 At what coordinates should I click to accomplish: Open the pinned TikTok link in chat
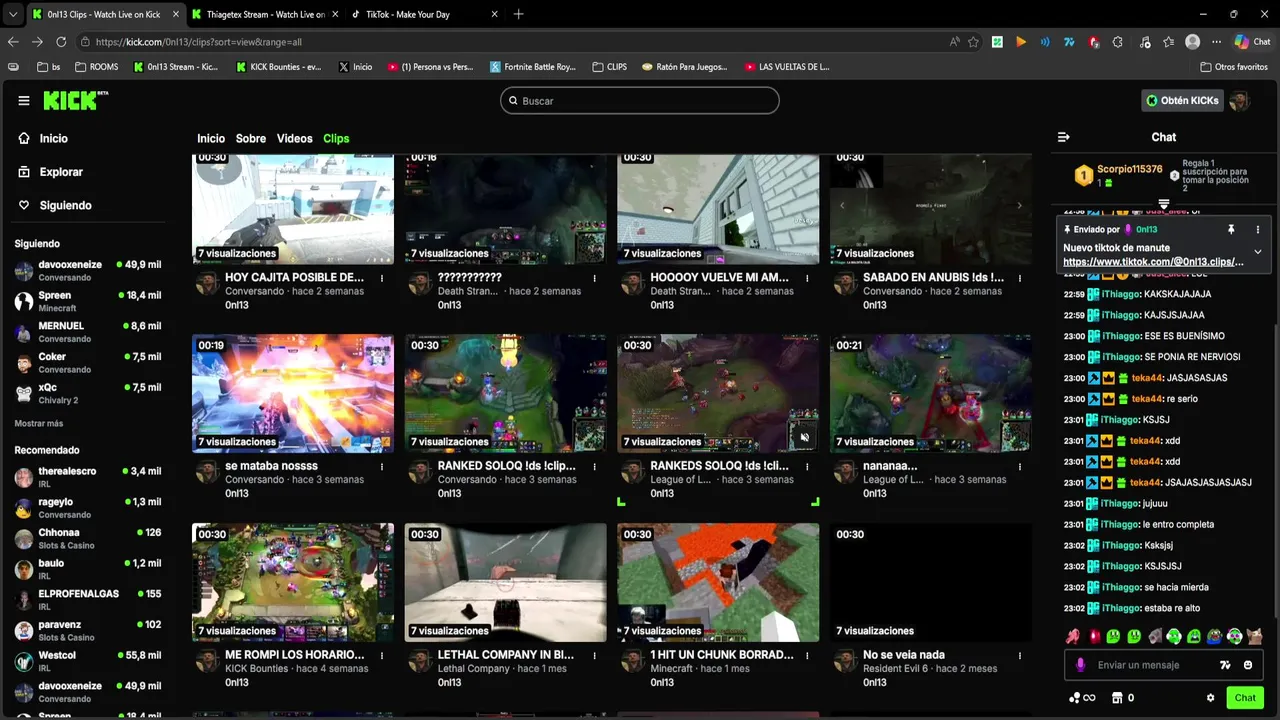coord(1153,262)
